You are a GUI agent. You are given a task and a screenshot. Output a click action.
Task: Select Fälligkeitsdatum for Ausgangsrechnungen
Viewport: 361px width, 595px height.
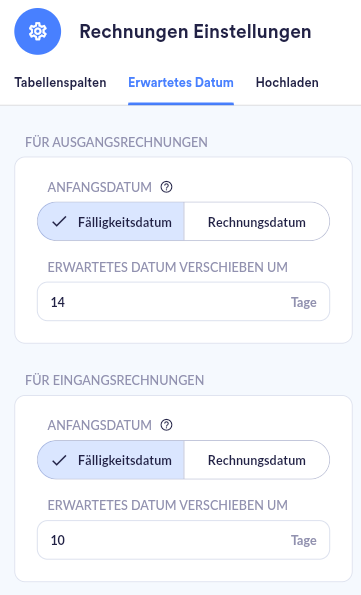[111, 222]
